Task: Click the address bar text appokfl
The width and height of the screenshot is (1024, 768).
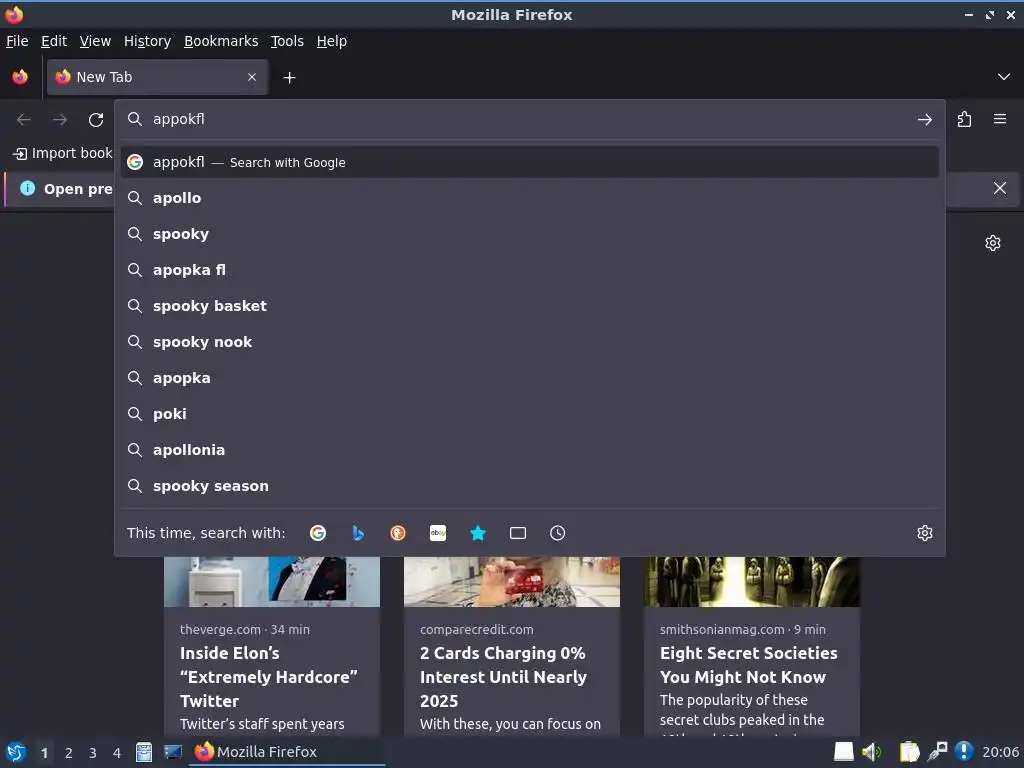Action: [178, 119]
